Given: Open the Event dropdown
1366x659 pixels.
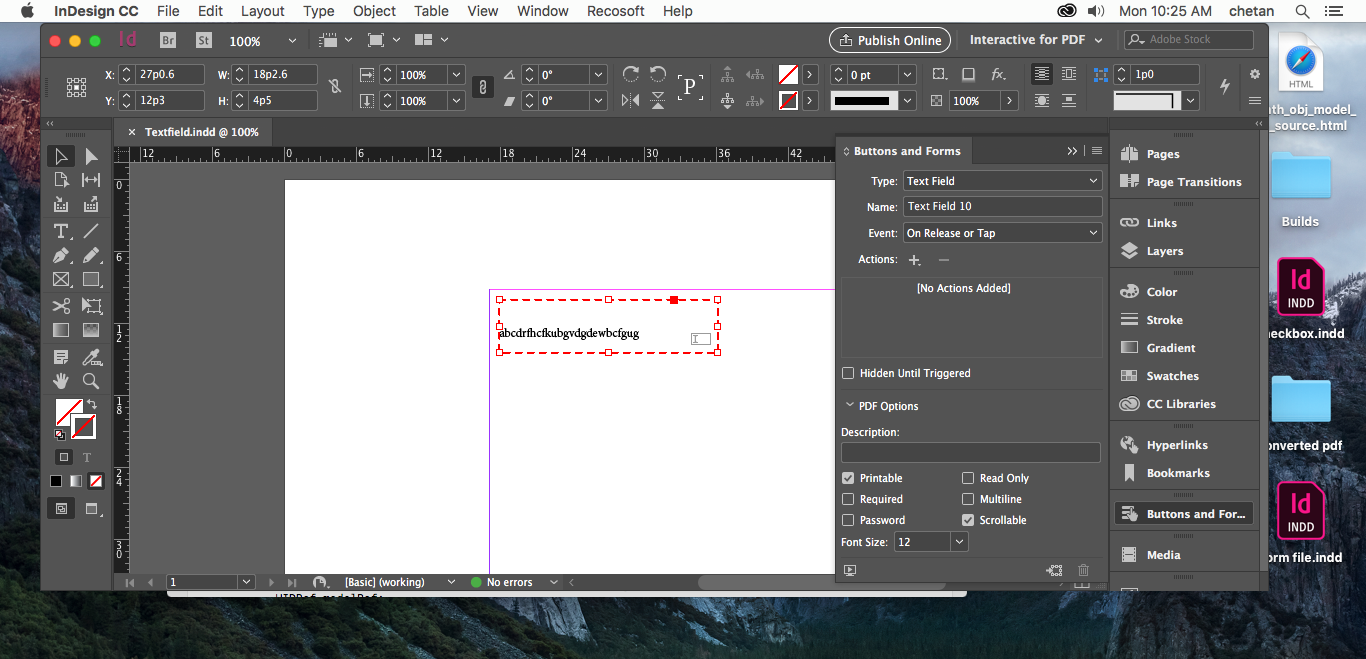Looking at the screenshot, I should click(1002, 232).
